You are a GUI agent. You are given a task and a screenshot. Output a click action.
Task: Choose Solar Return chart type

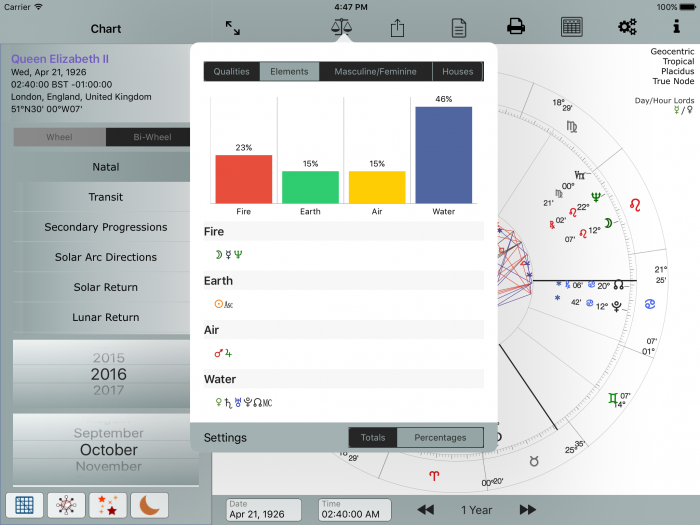point(106,287)
